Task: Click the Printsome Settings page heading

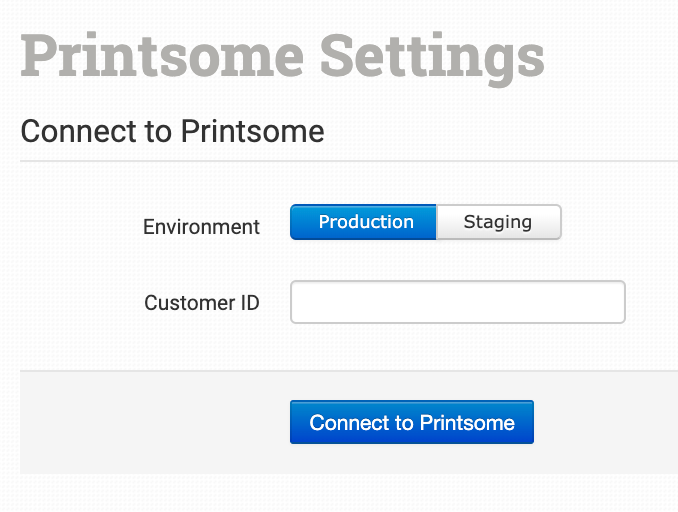Action: 282,56
